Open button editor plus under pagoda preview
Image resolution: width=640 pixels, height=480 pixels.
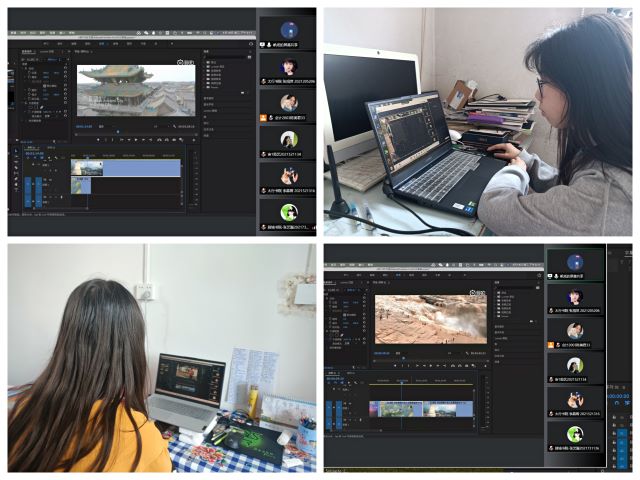194,140
